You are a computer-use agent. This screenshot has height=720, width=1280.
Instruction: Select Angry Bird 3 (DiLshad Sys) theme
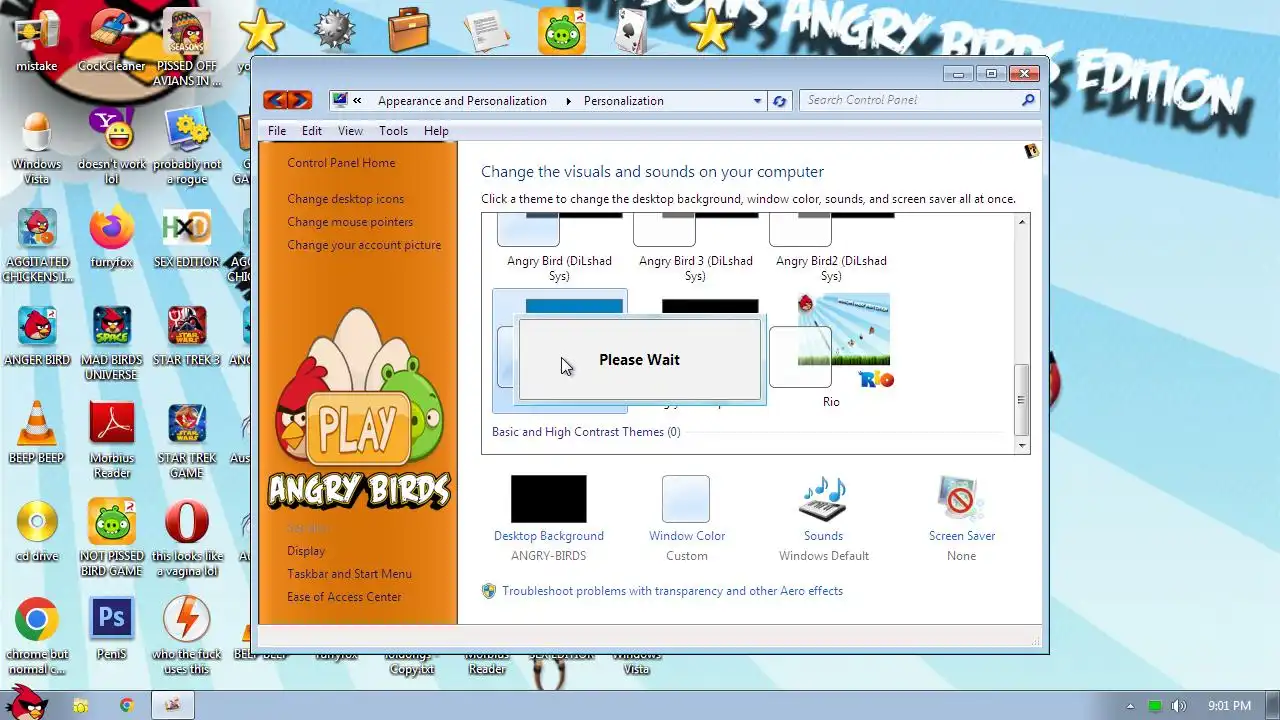pos(695,250)
